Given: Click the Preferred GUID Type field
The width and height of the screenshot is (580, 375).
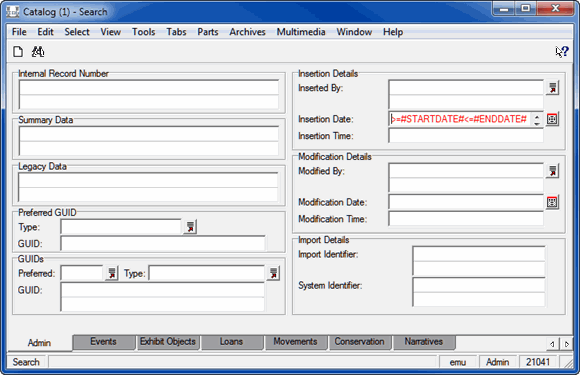Looking at the screenshot, I should click(121, 227).
